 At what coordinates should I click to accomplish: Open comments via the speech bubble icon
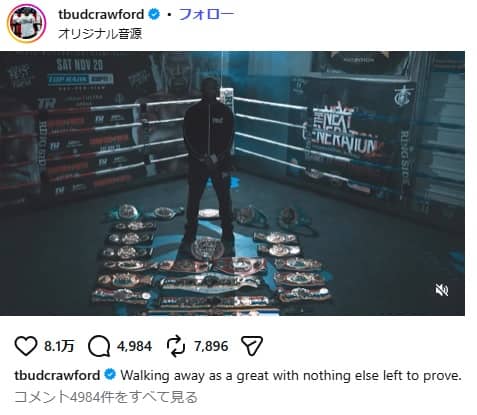point(99,346)
